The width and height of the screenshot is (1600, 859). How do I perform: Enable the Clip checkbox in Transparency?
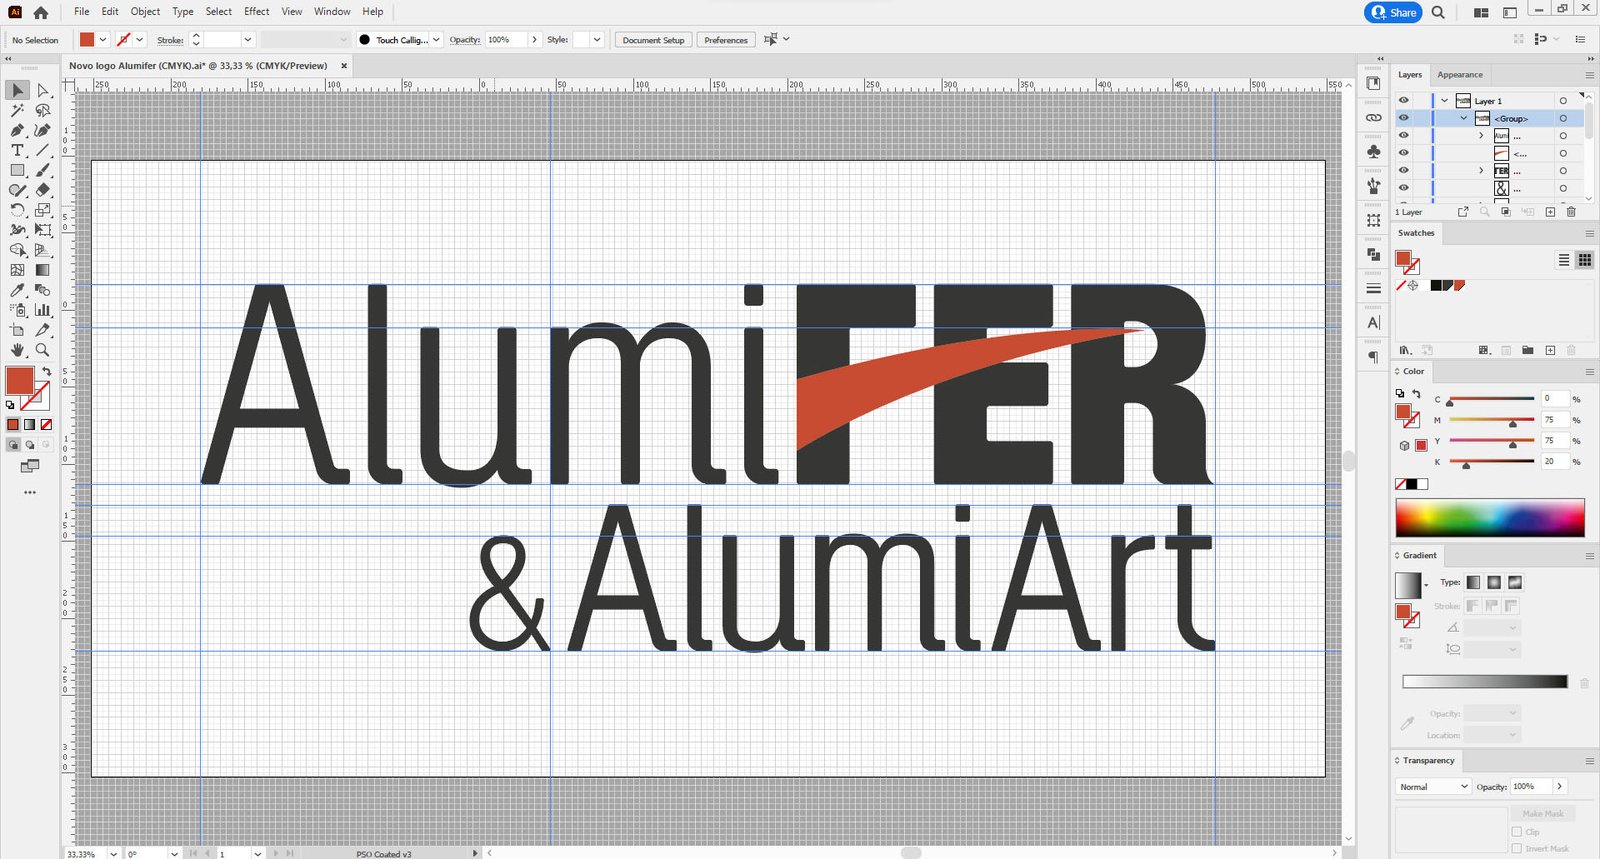(1517, 832)
